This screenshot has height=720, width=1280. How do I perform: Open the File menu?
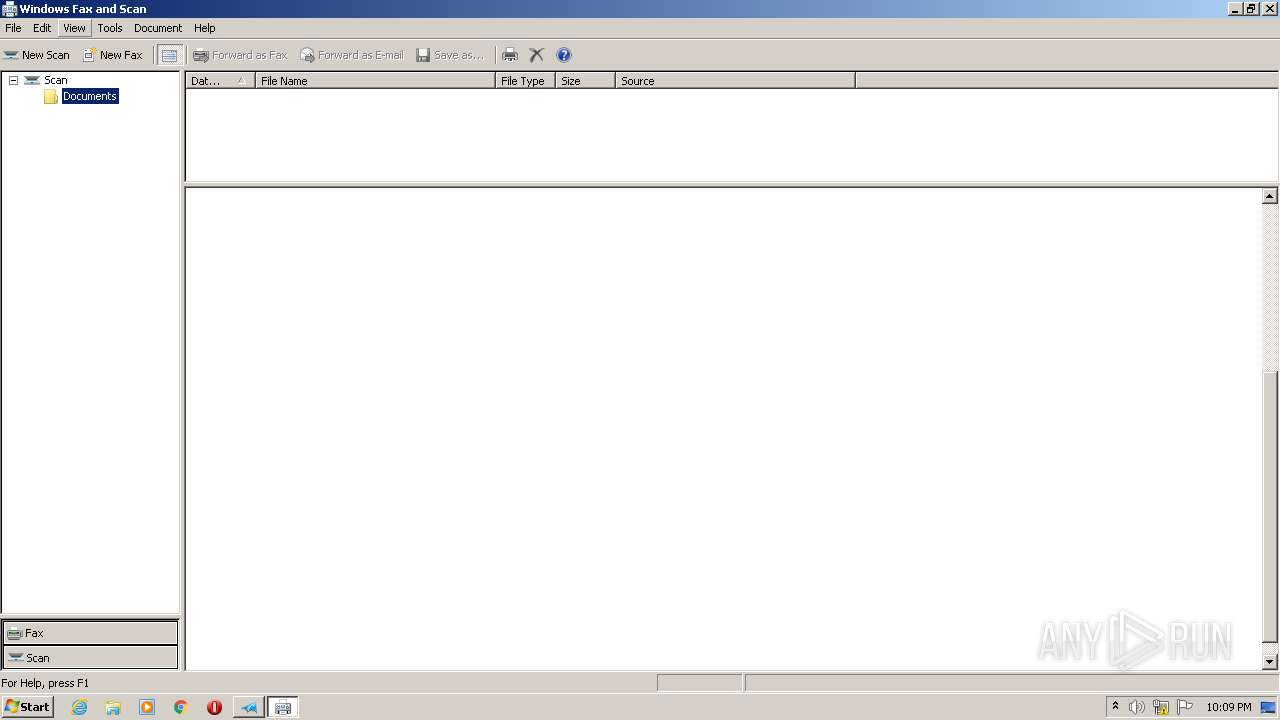13,28
